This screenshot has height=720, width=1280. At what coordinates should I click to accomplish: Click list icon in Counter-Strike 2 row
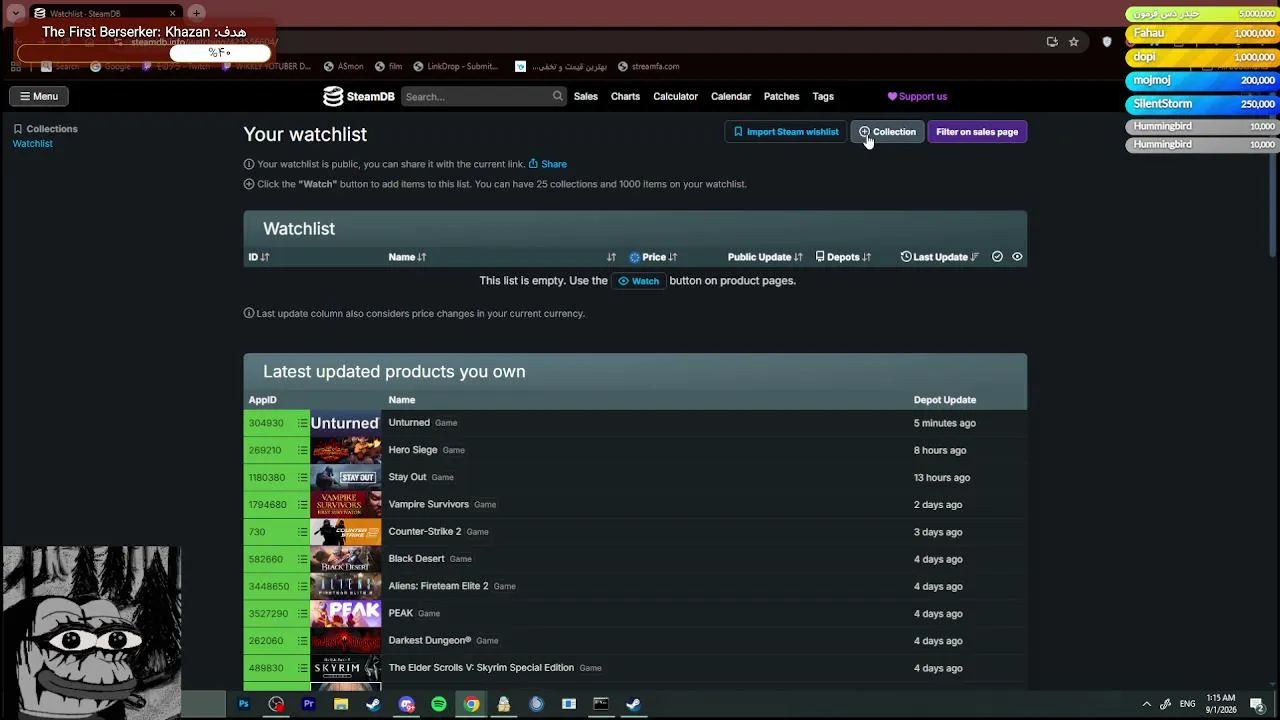(302, 532)
